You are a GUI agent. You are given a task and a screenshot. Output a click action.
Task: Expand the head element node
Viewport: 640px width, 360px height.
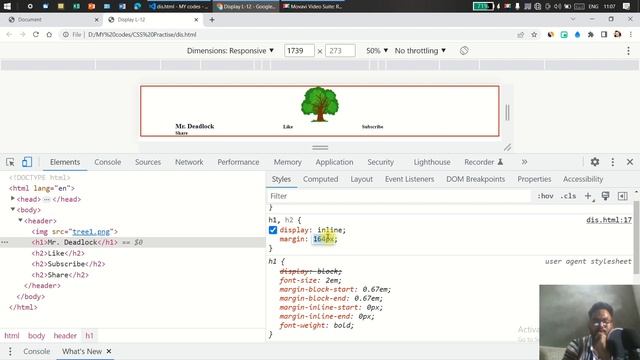coord(13,199)
